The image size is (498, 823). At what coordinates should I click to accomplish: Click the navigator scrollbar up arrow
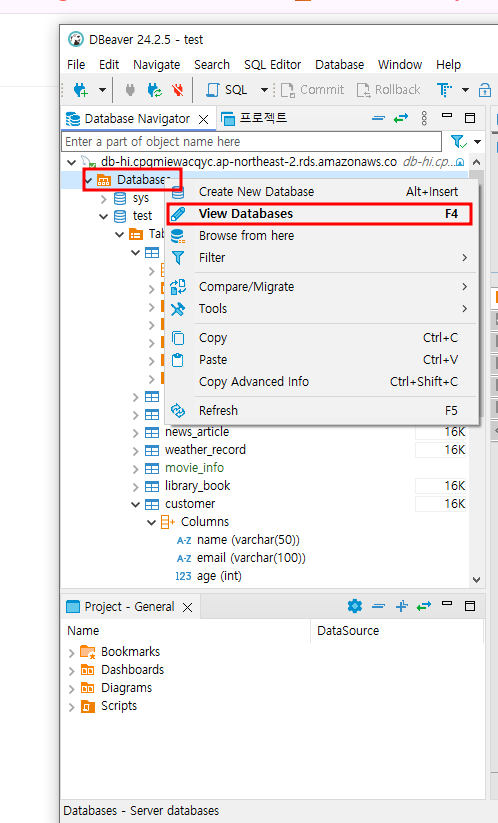click(x=476, y=162)
